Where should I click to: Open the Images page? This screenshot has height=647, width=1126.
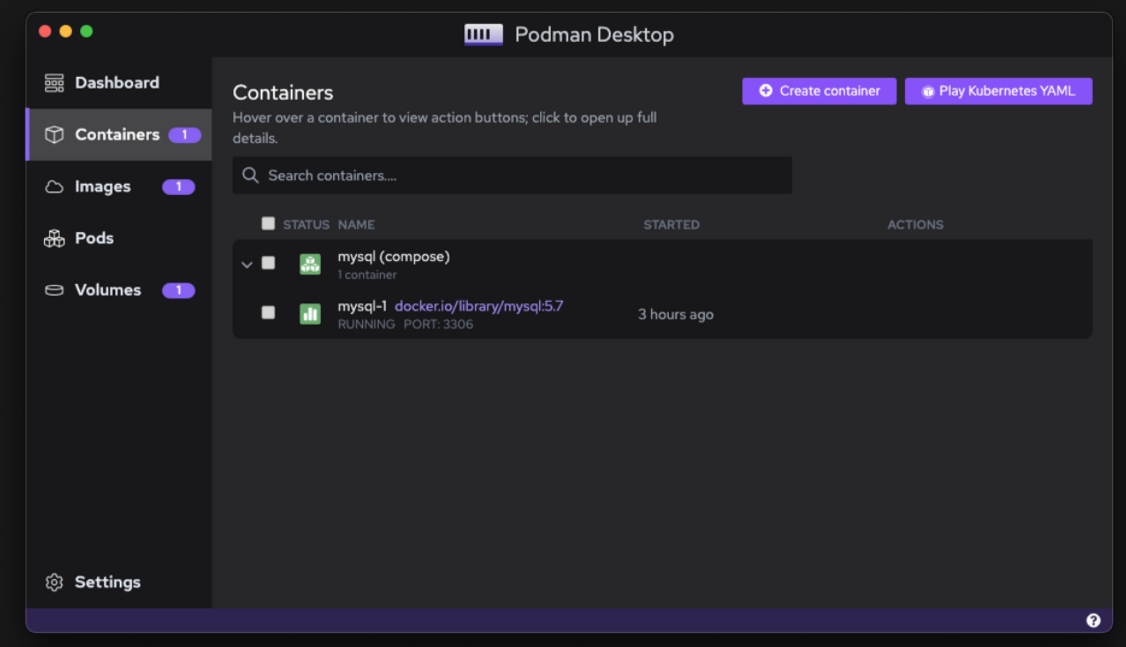(x=118, y=187)
